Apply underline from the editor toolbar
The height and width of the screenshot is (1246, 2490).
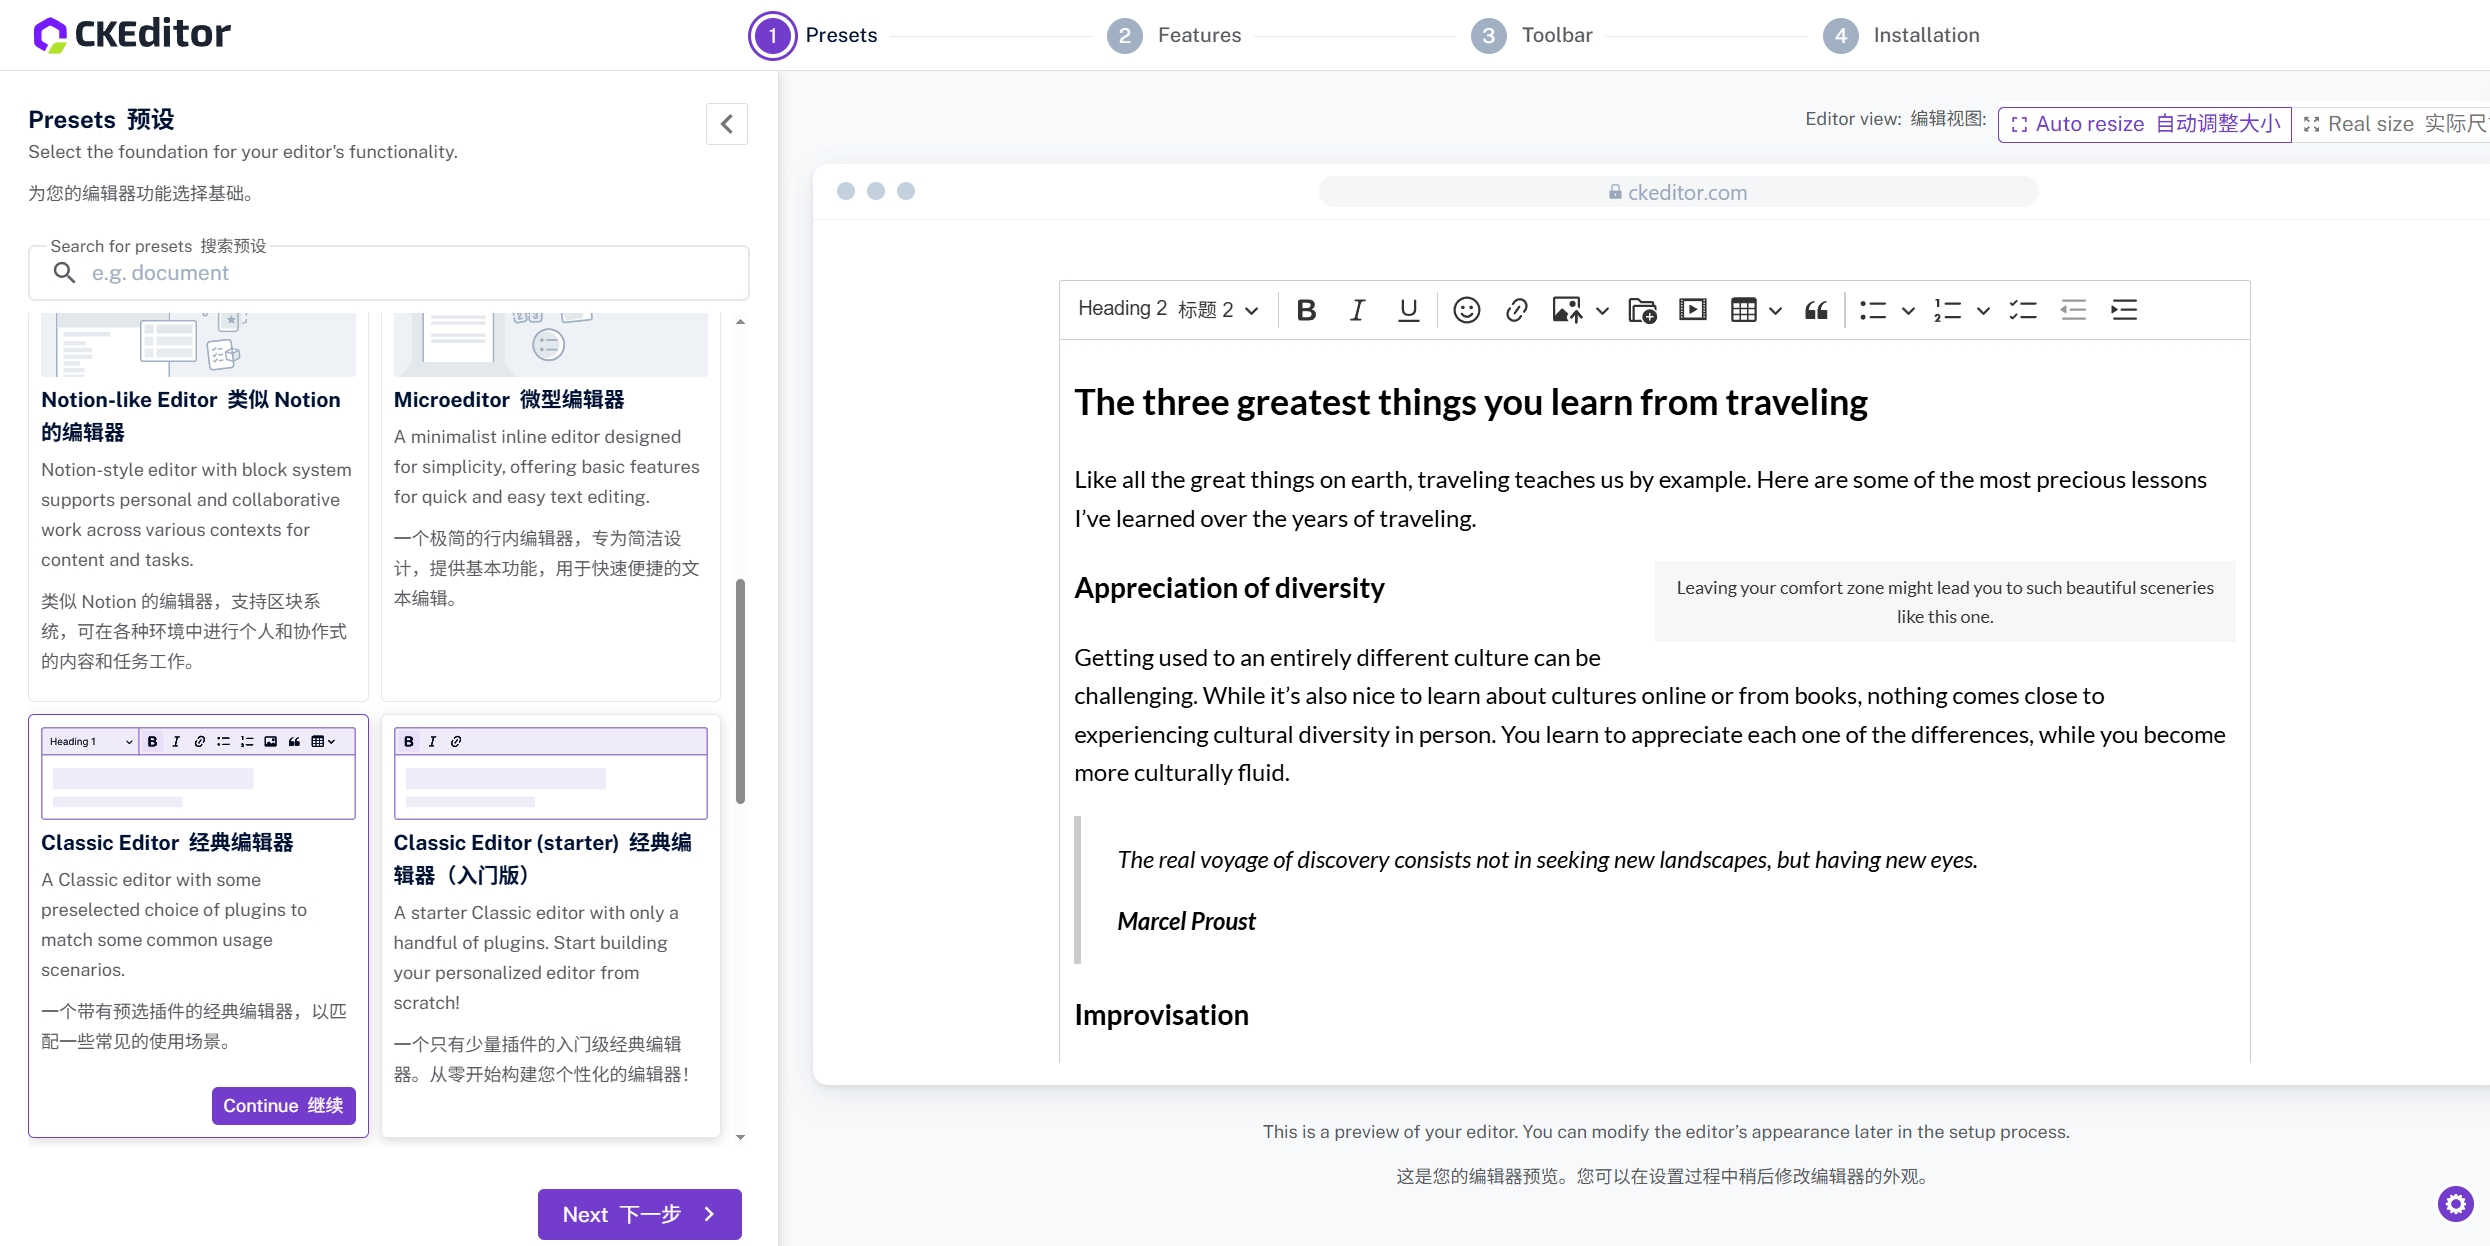coord(1408,310)
